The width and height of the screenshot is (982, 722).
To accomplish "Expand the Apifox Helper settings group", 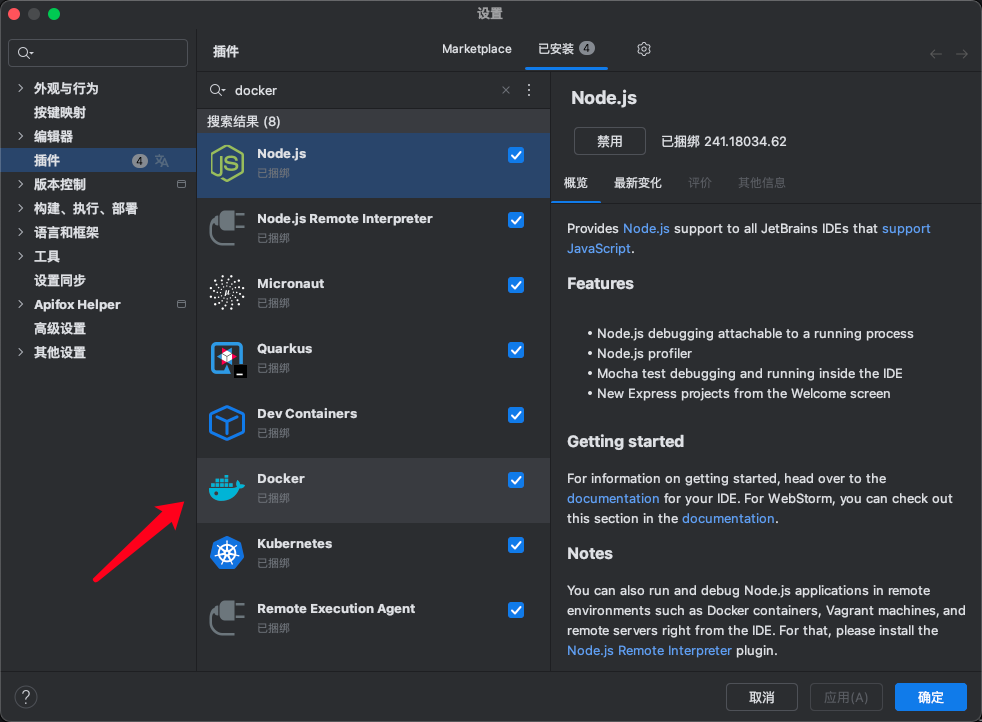I will (21, 304).
